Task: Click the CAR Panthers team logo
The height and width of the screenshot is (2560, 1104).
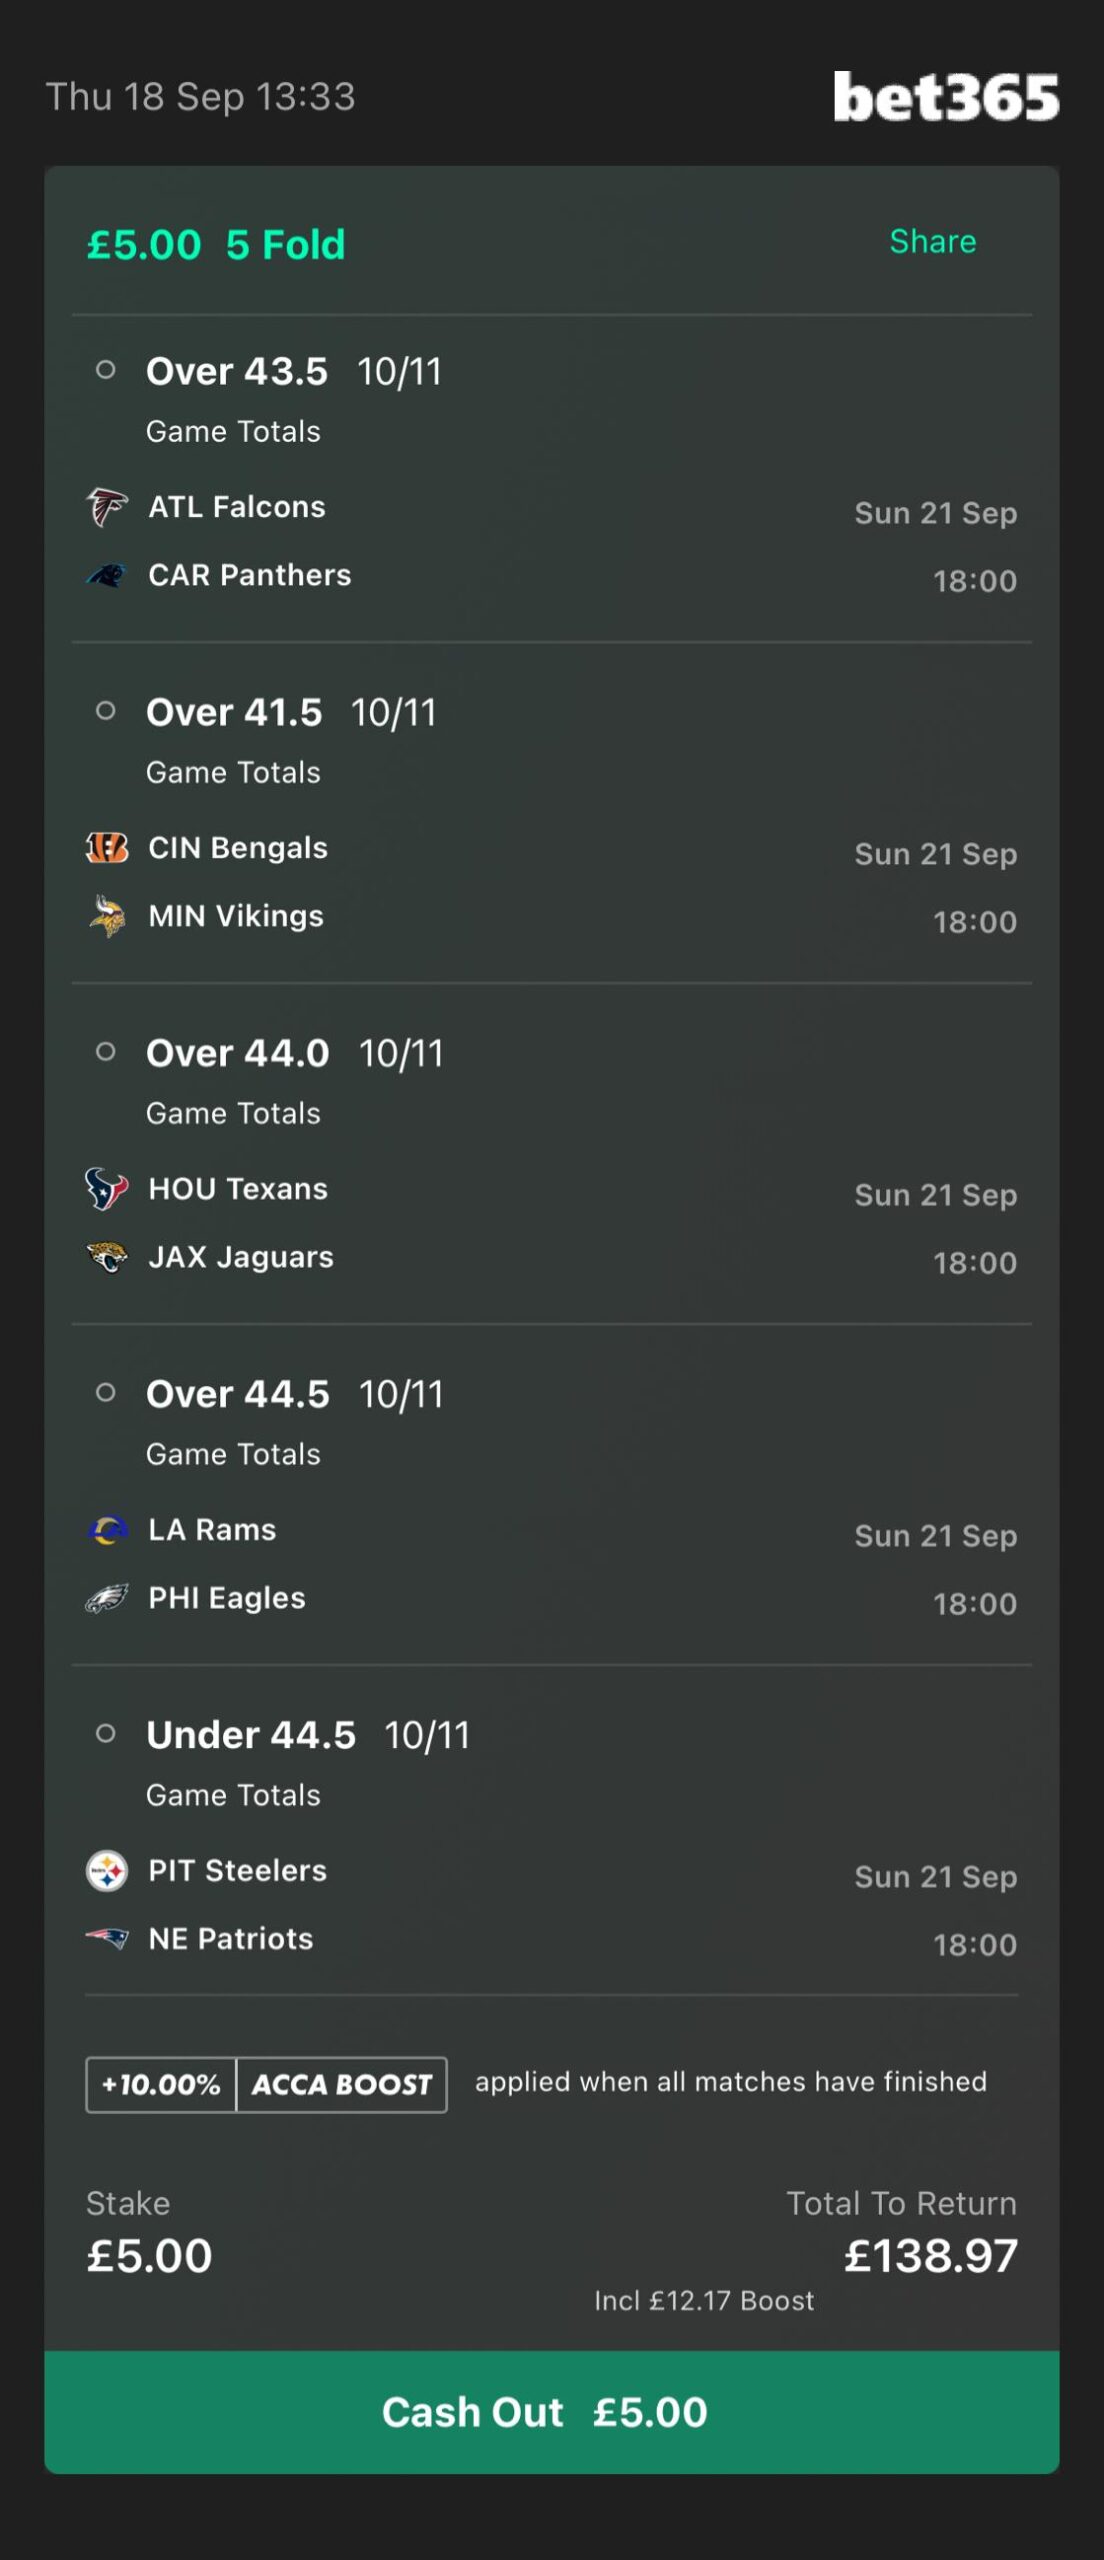Action: point(107,575)
